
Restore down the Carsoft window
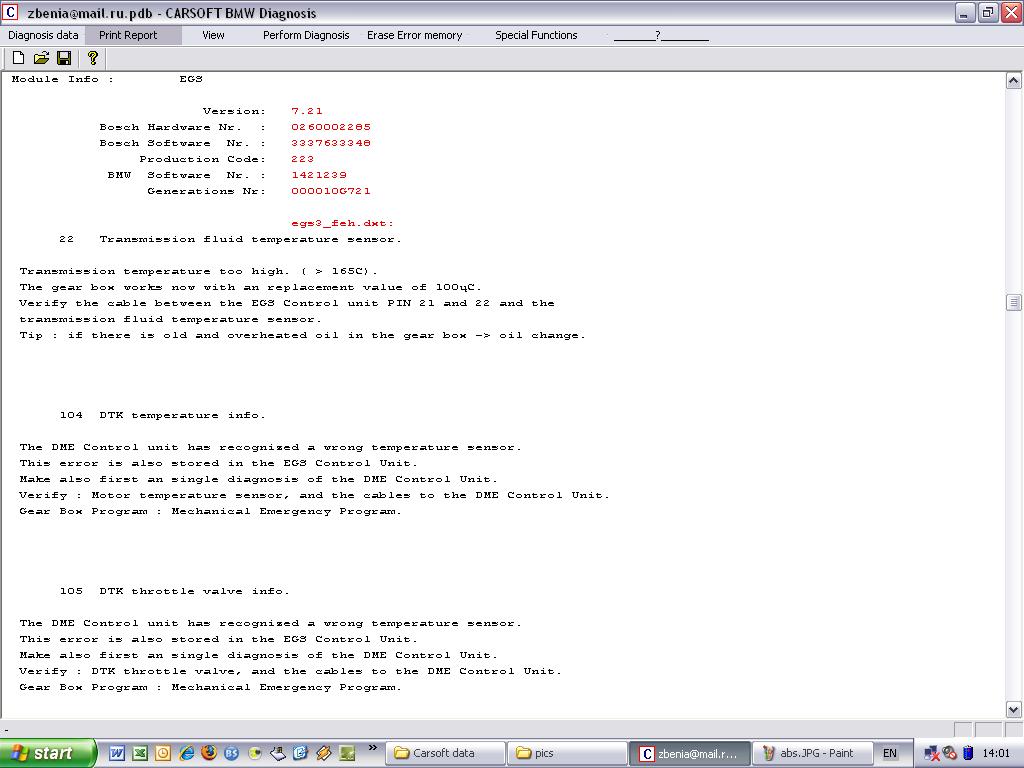click(988, 12)
